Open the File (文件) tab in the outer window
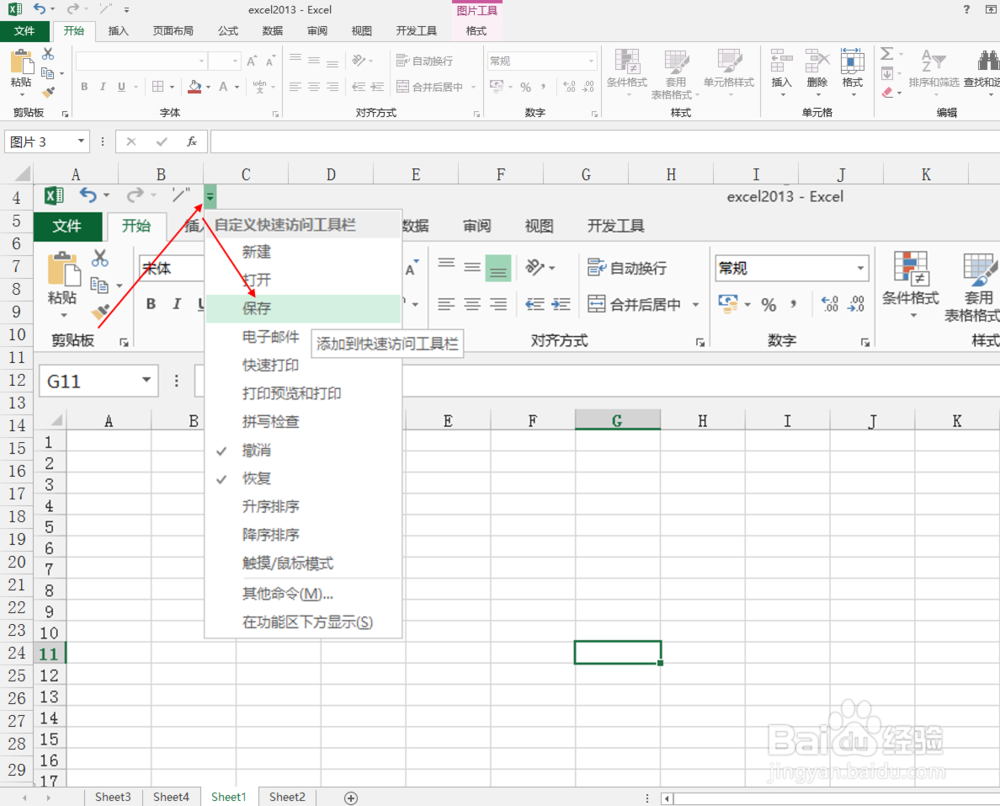 [x=24, y=31]
